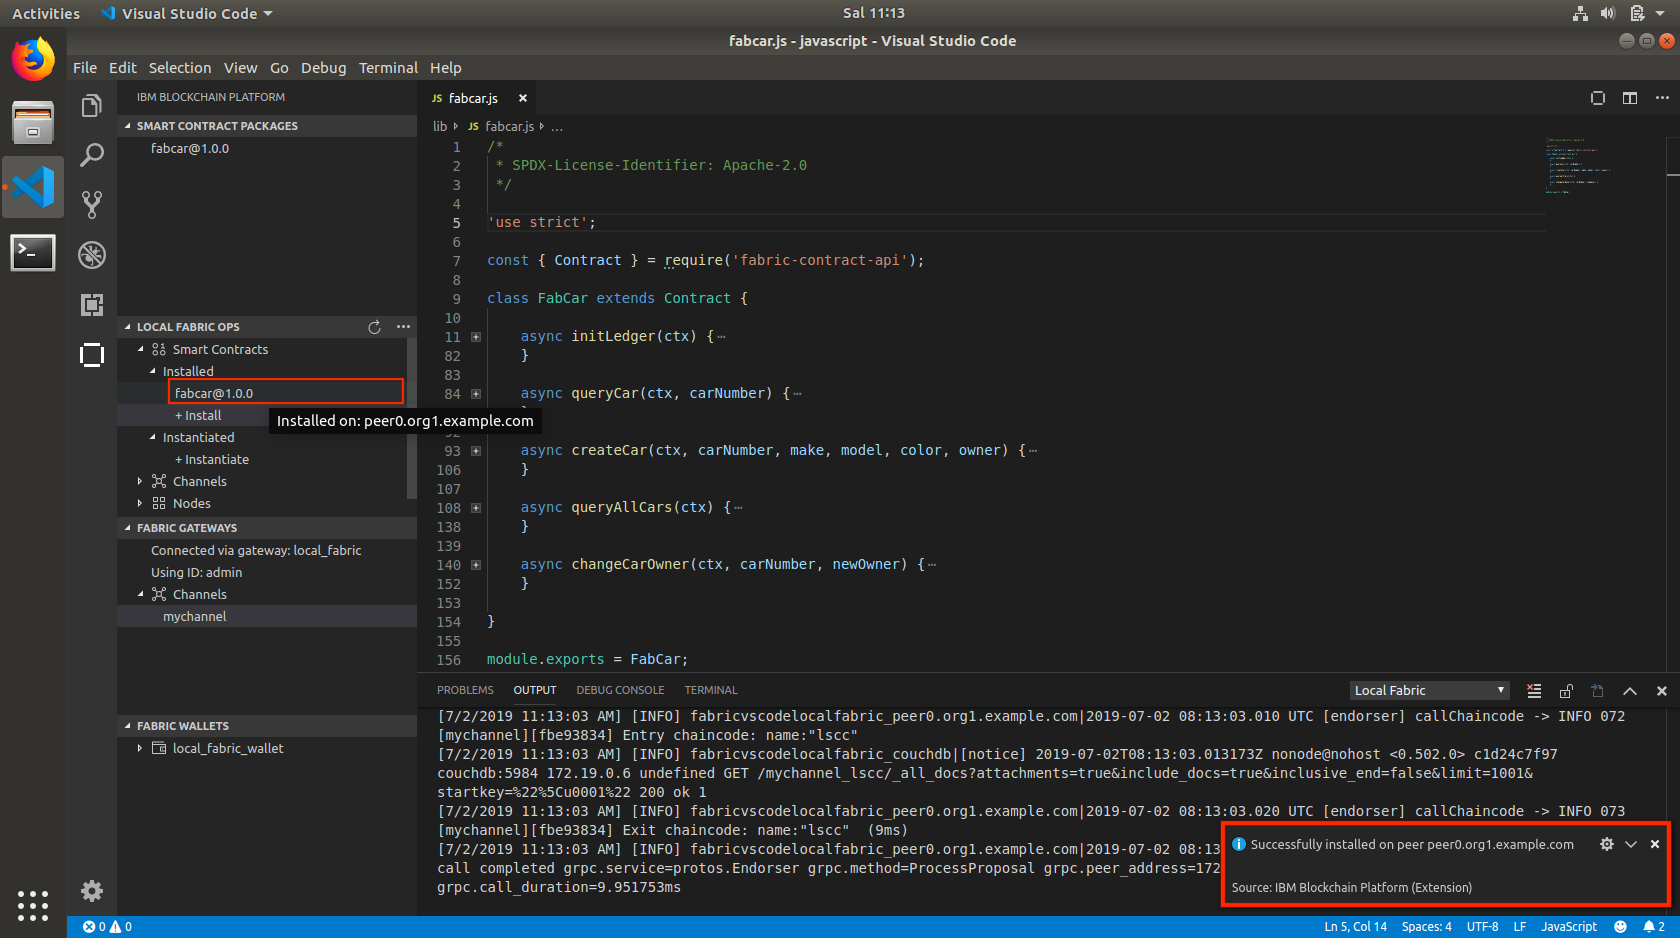
Task: Click the feedback smiley in status bar
Action: pyautogui.click(x=1620, y=927)
